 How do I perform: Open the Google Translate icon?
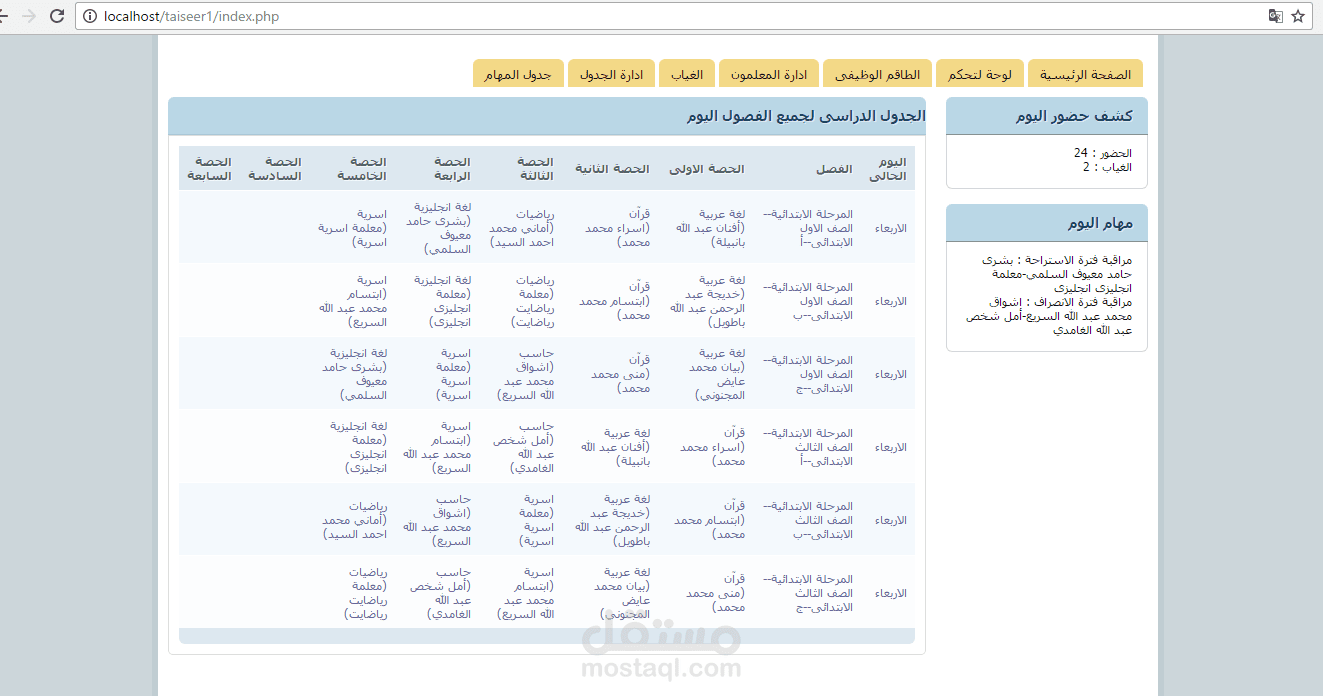click(1275, 16)
